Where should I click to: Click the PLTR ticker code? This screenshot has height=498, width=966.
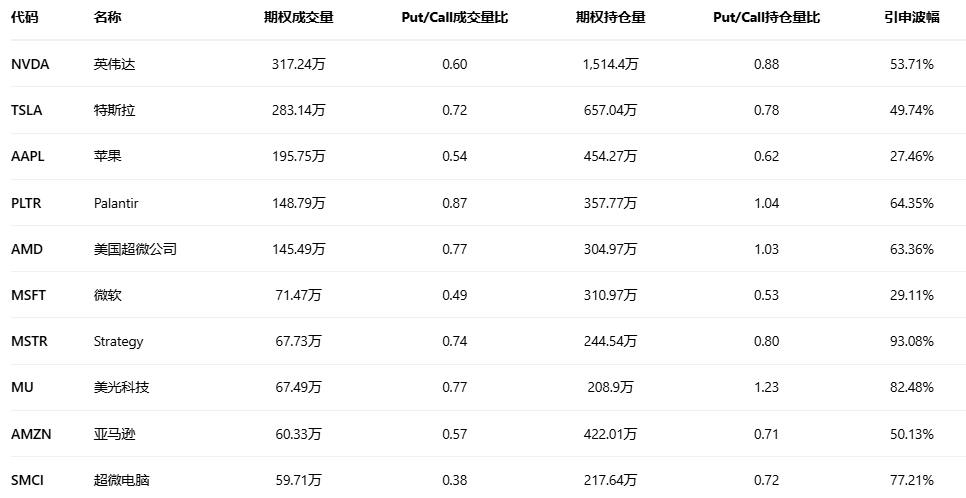click(27, 203)
